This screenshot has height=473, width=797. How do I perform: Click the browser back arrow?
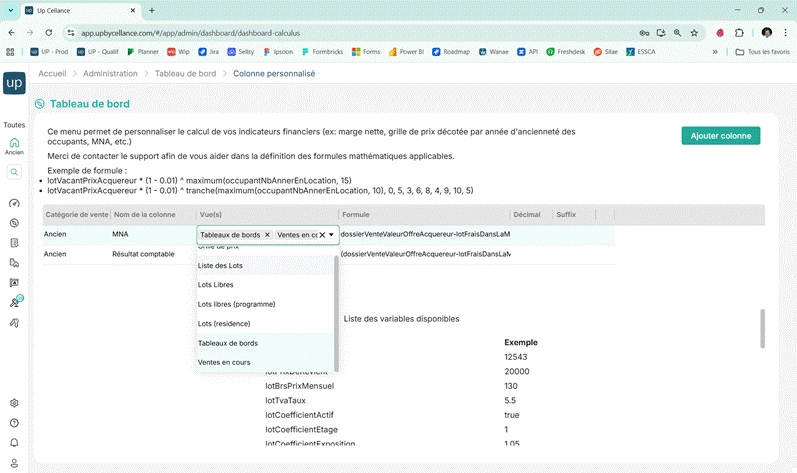pos(12,33)
